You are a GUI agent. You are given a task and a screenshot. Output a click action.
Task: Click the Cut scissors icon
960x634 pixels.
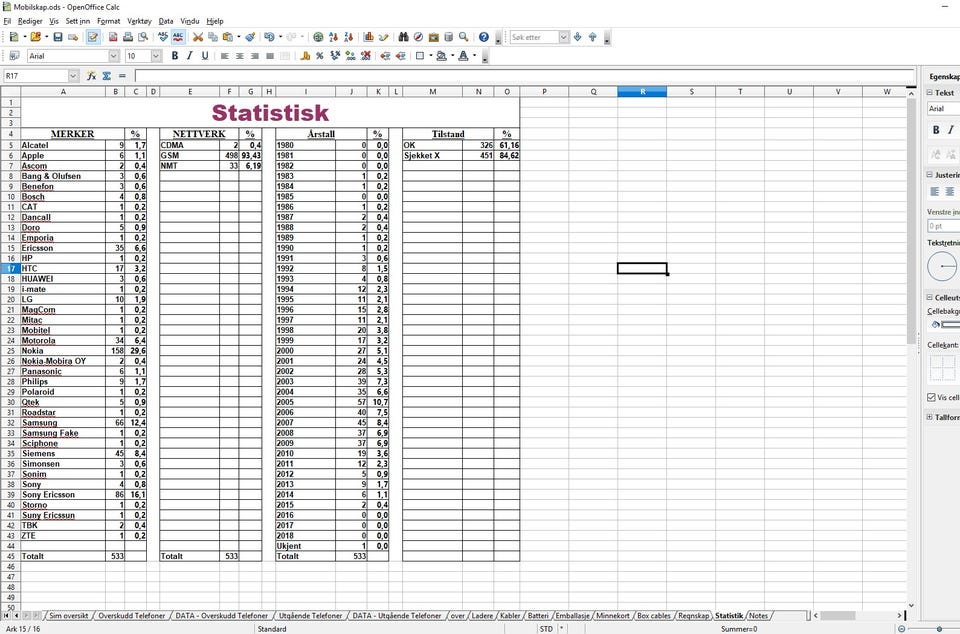[198, 37]
